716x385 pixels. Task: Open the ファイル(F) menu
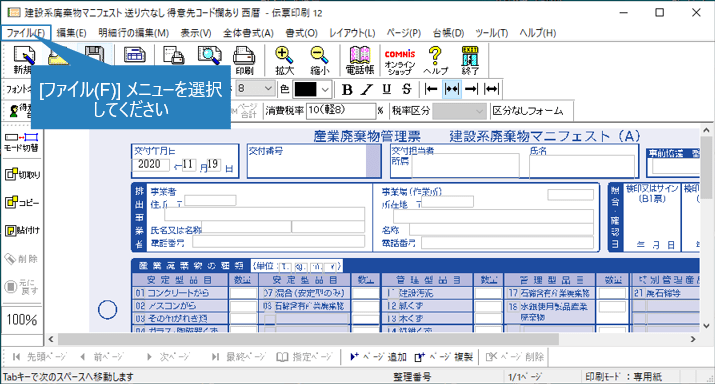[26, 33]
